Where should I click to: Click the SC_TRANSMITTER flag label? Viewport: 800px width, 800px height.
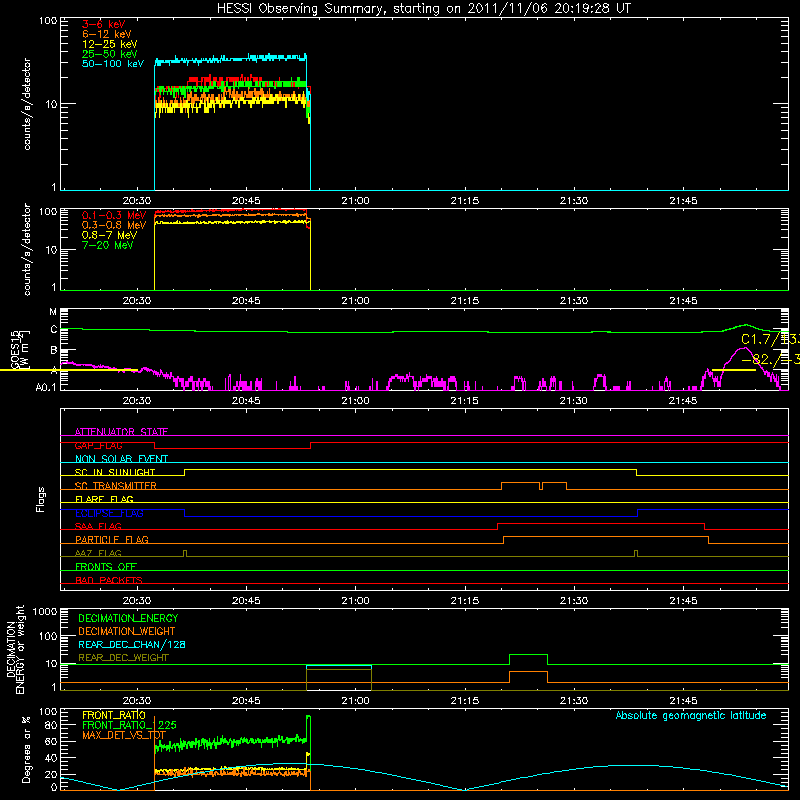pos(115,485)
